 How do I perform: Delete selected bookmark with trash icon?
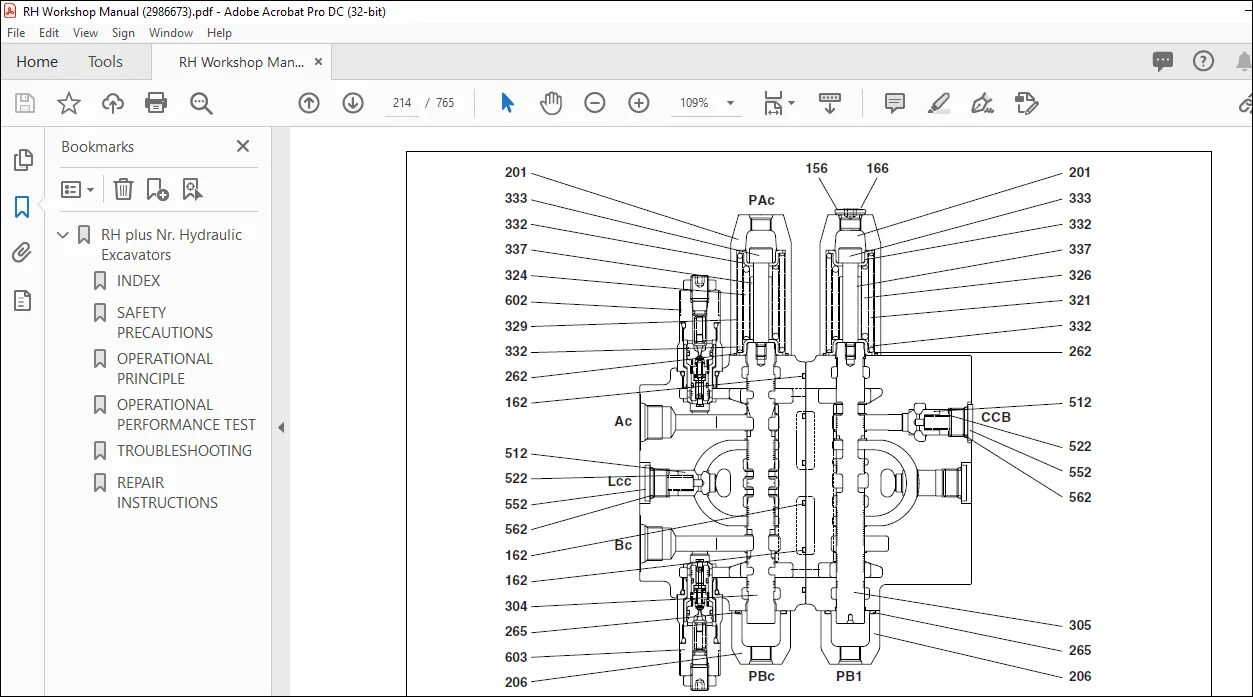point(122,189)
